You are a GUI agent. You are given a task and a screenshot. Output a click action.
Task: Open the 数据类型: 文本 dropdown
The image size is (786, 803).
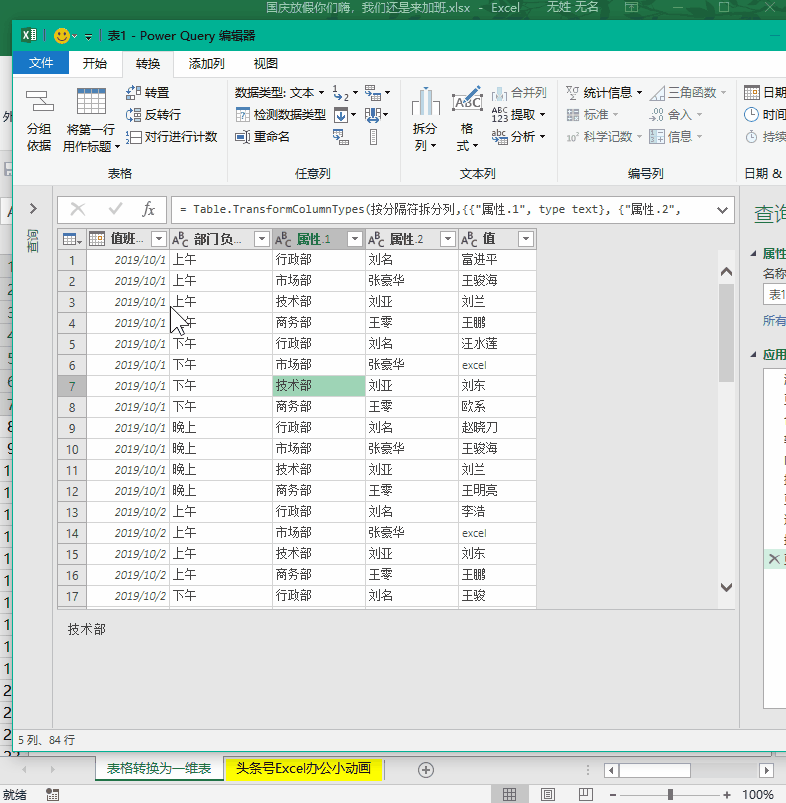(280, 93)
